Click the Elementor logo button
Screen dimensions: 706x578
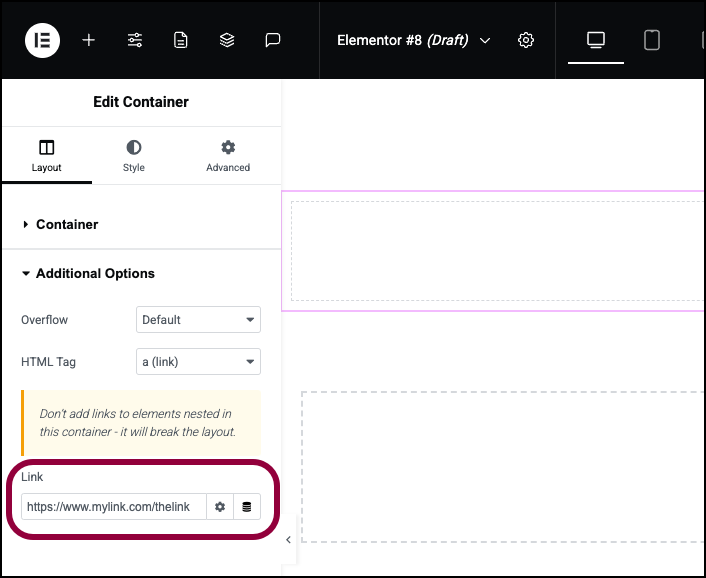(x=42, y=41)
